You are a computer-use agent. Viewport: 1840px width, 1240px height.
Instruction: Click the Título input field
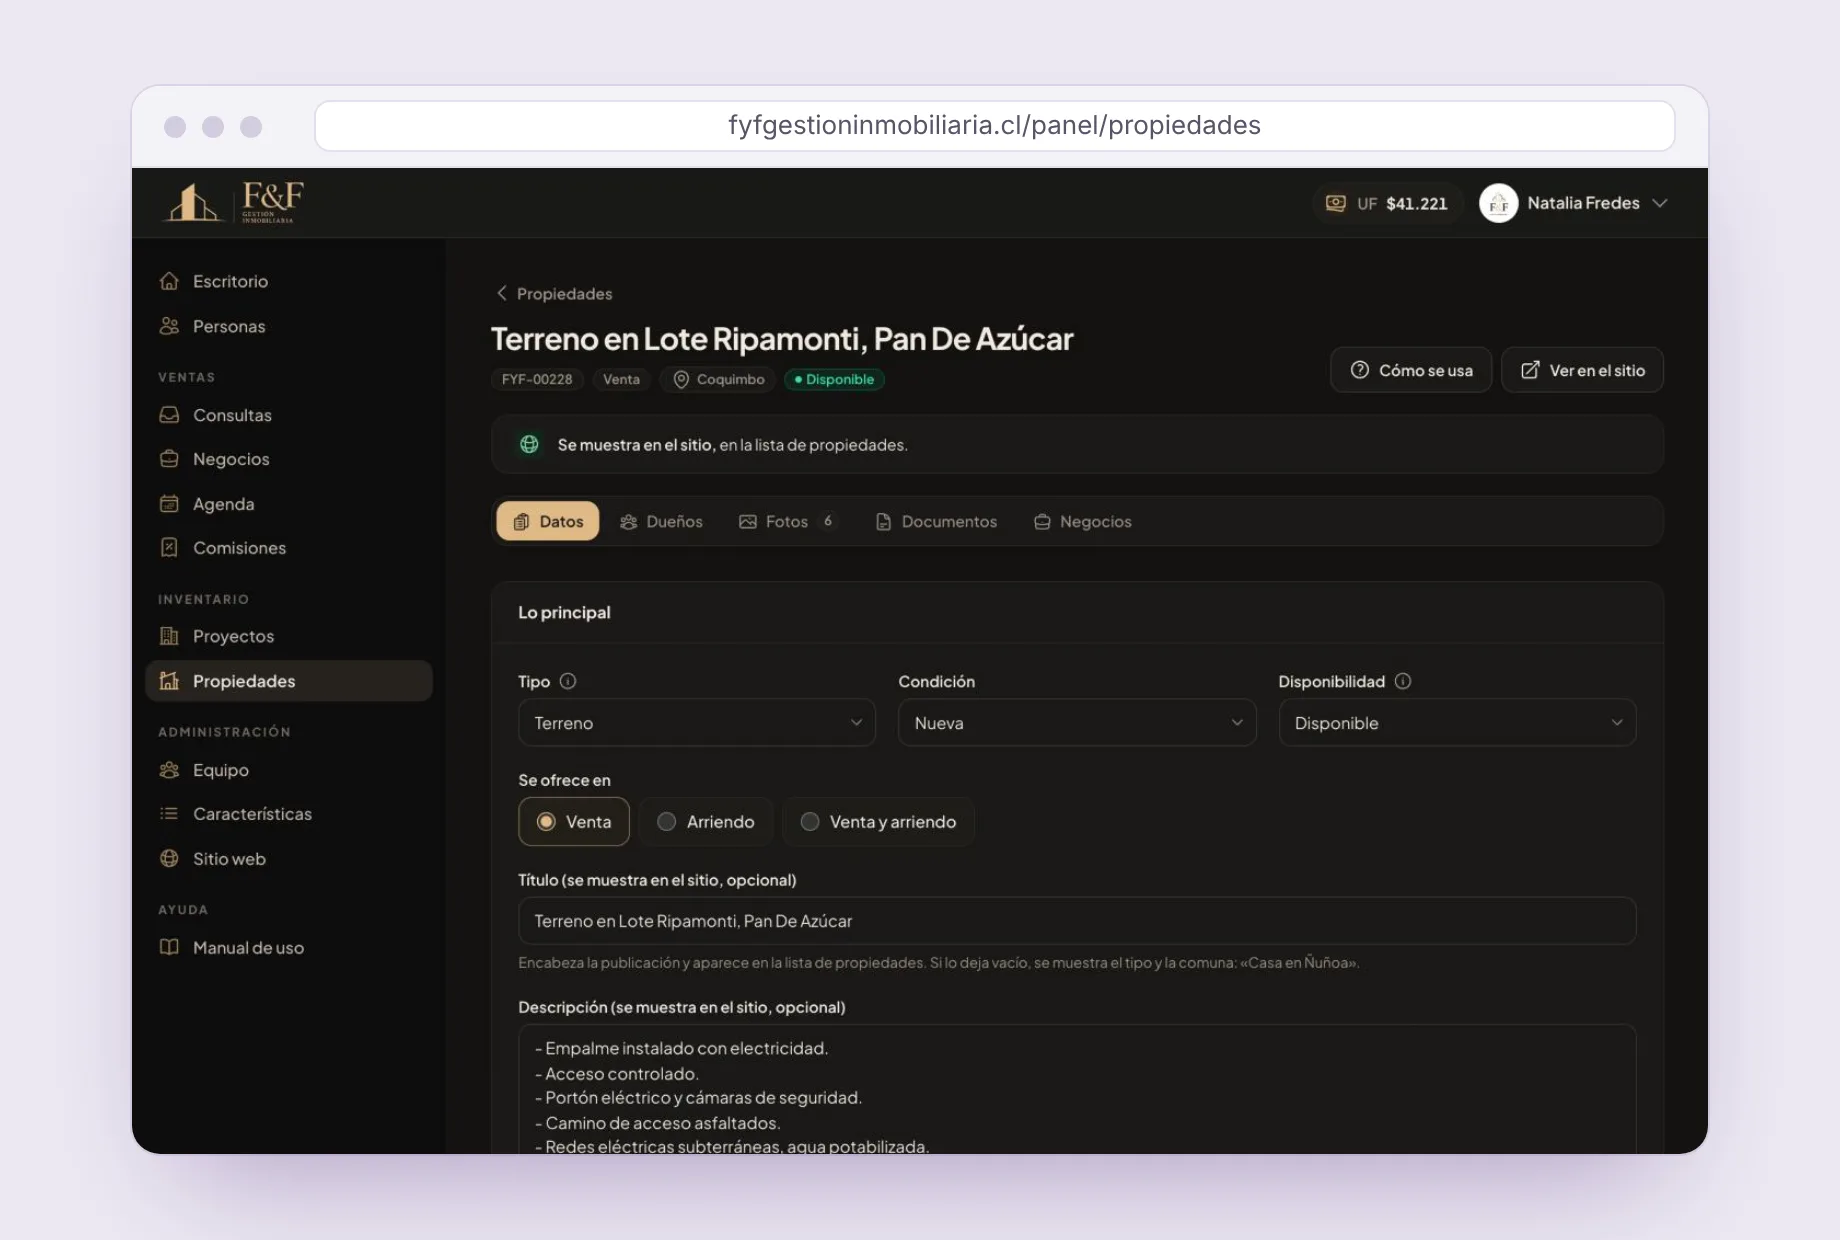(x=1077, y=920)
